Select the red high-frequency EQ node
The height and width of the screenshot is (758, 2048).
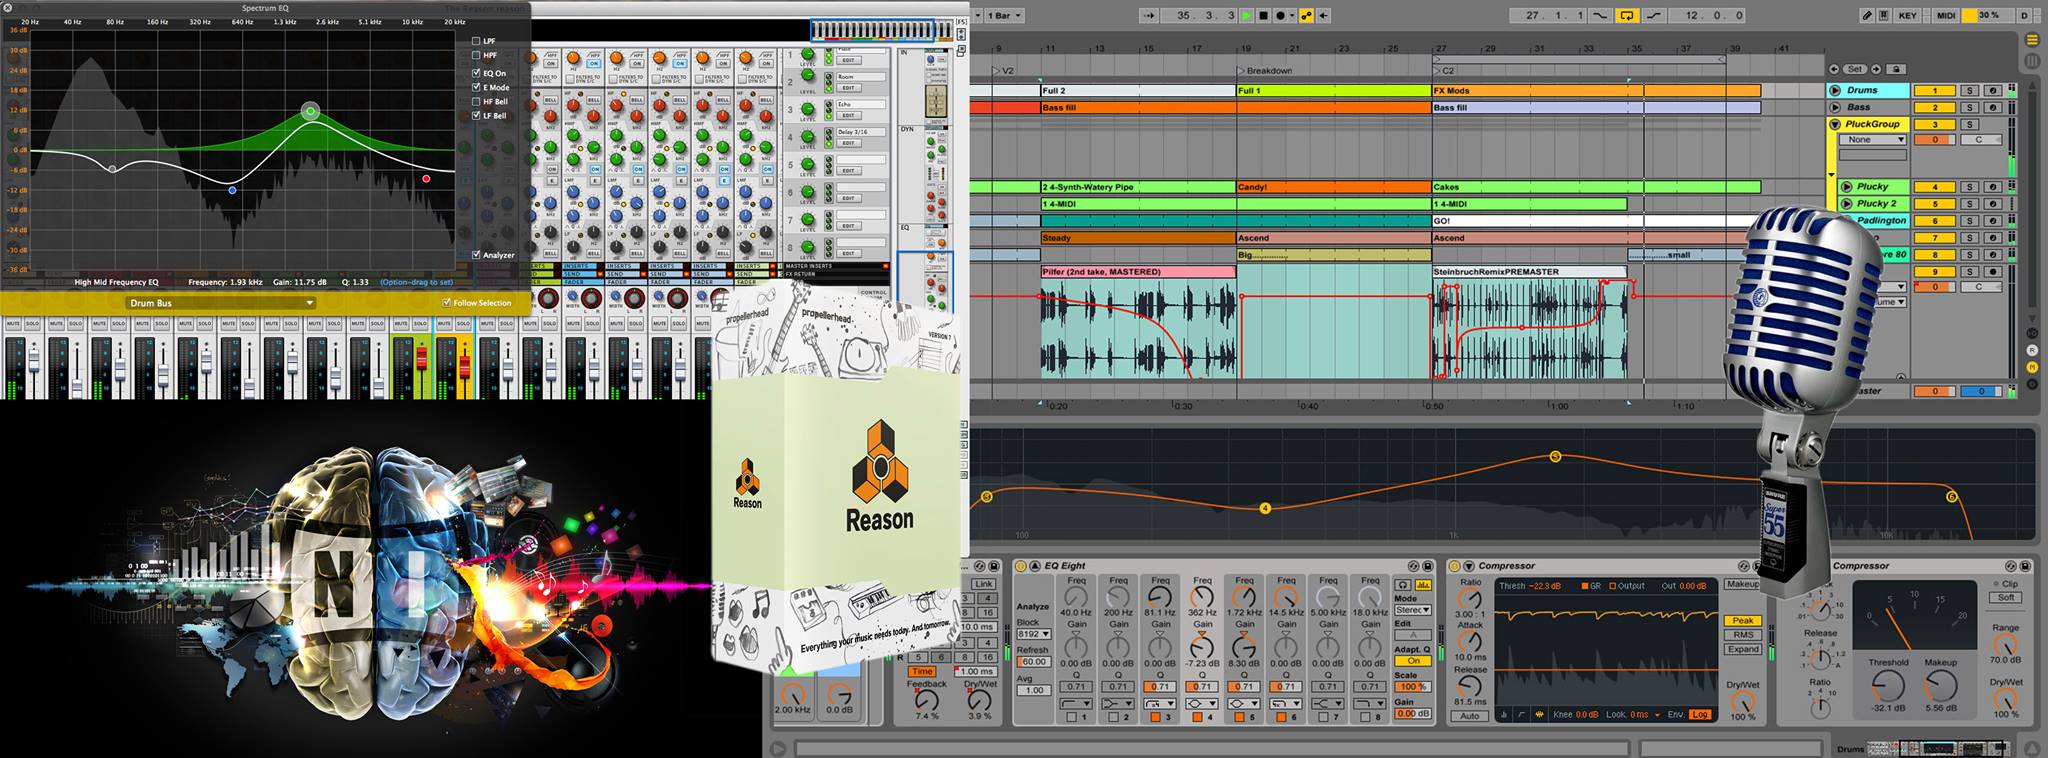pos(427,179)
